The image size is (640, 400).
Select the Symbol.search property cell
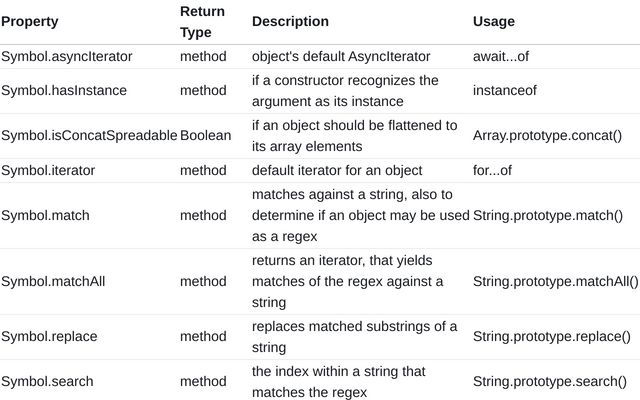(x=49, y=381)
